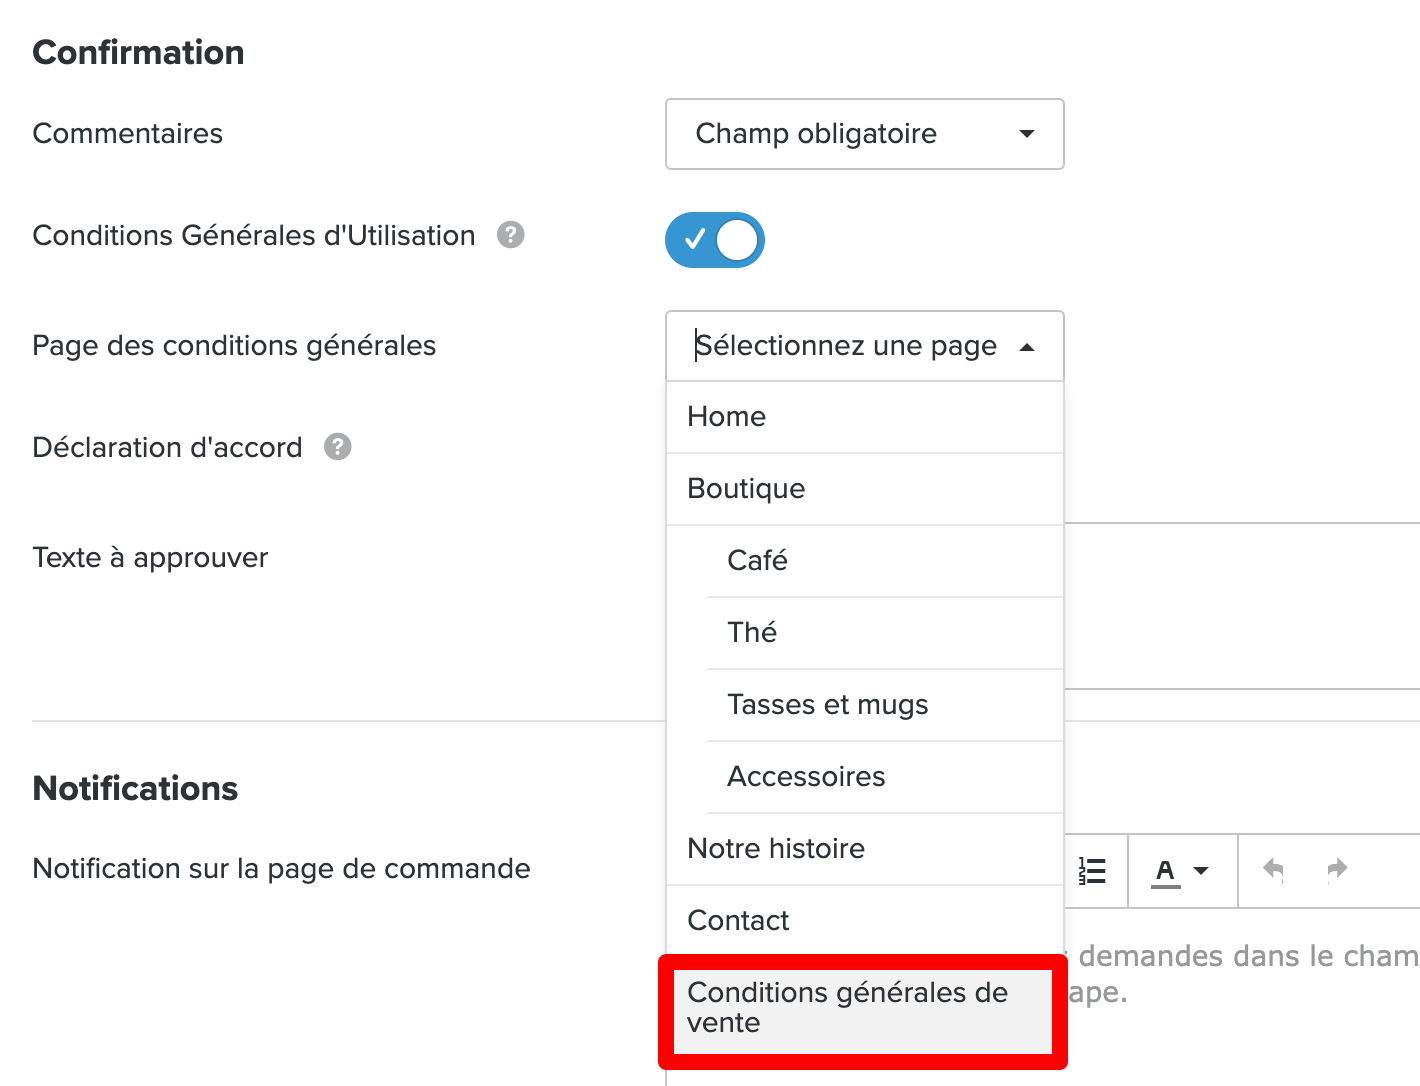Choose Notre histoire page option

[864, 849]
